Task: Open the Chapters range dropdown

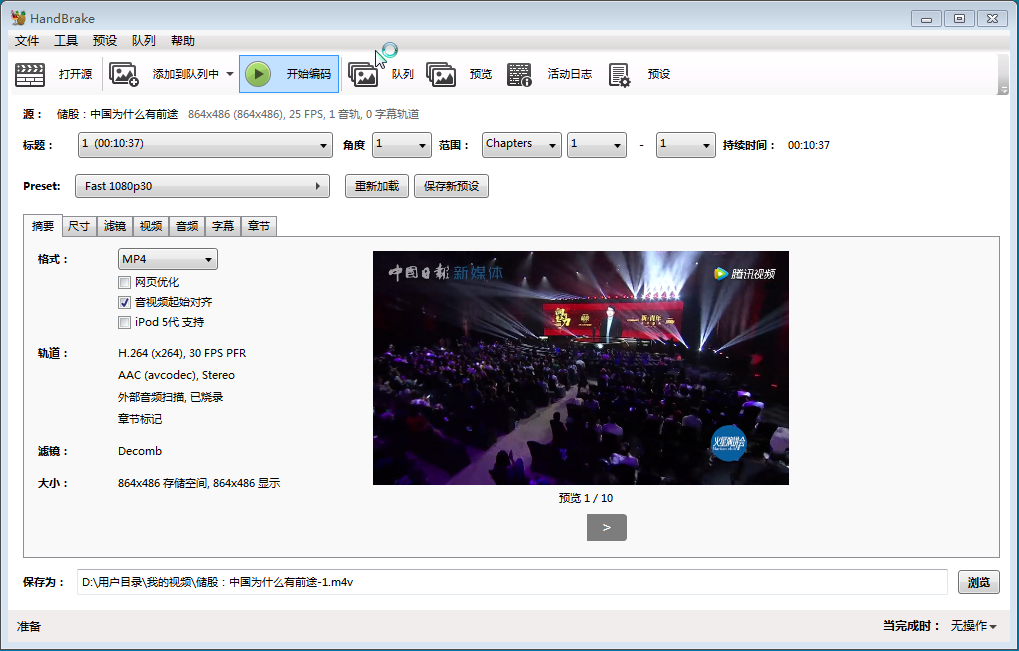Action: tap(521, 145)
